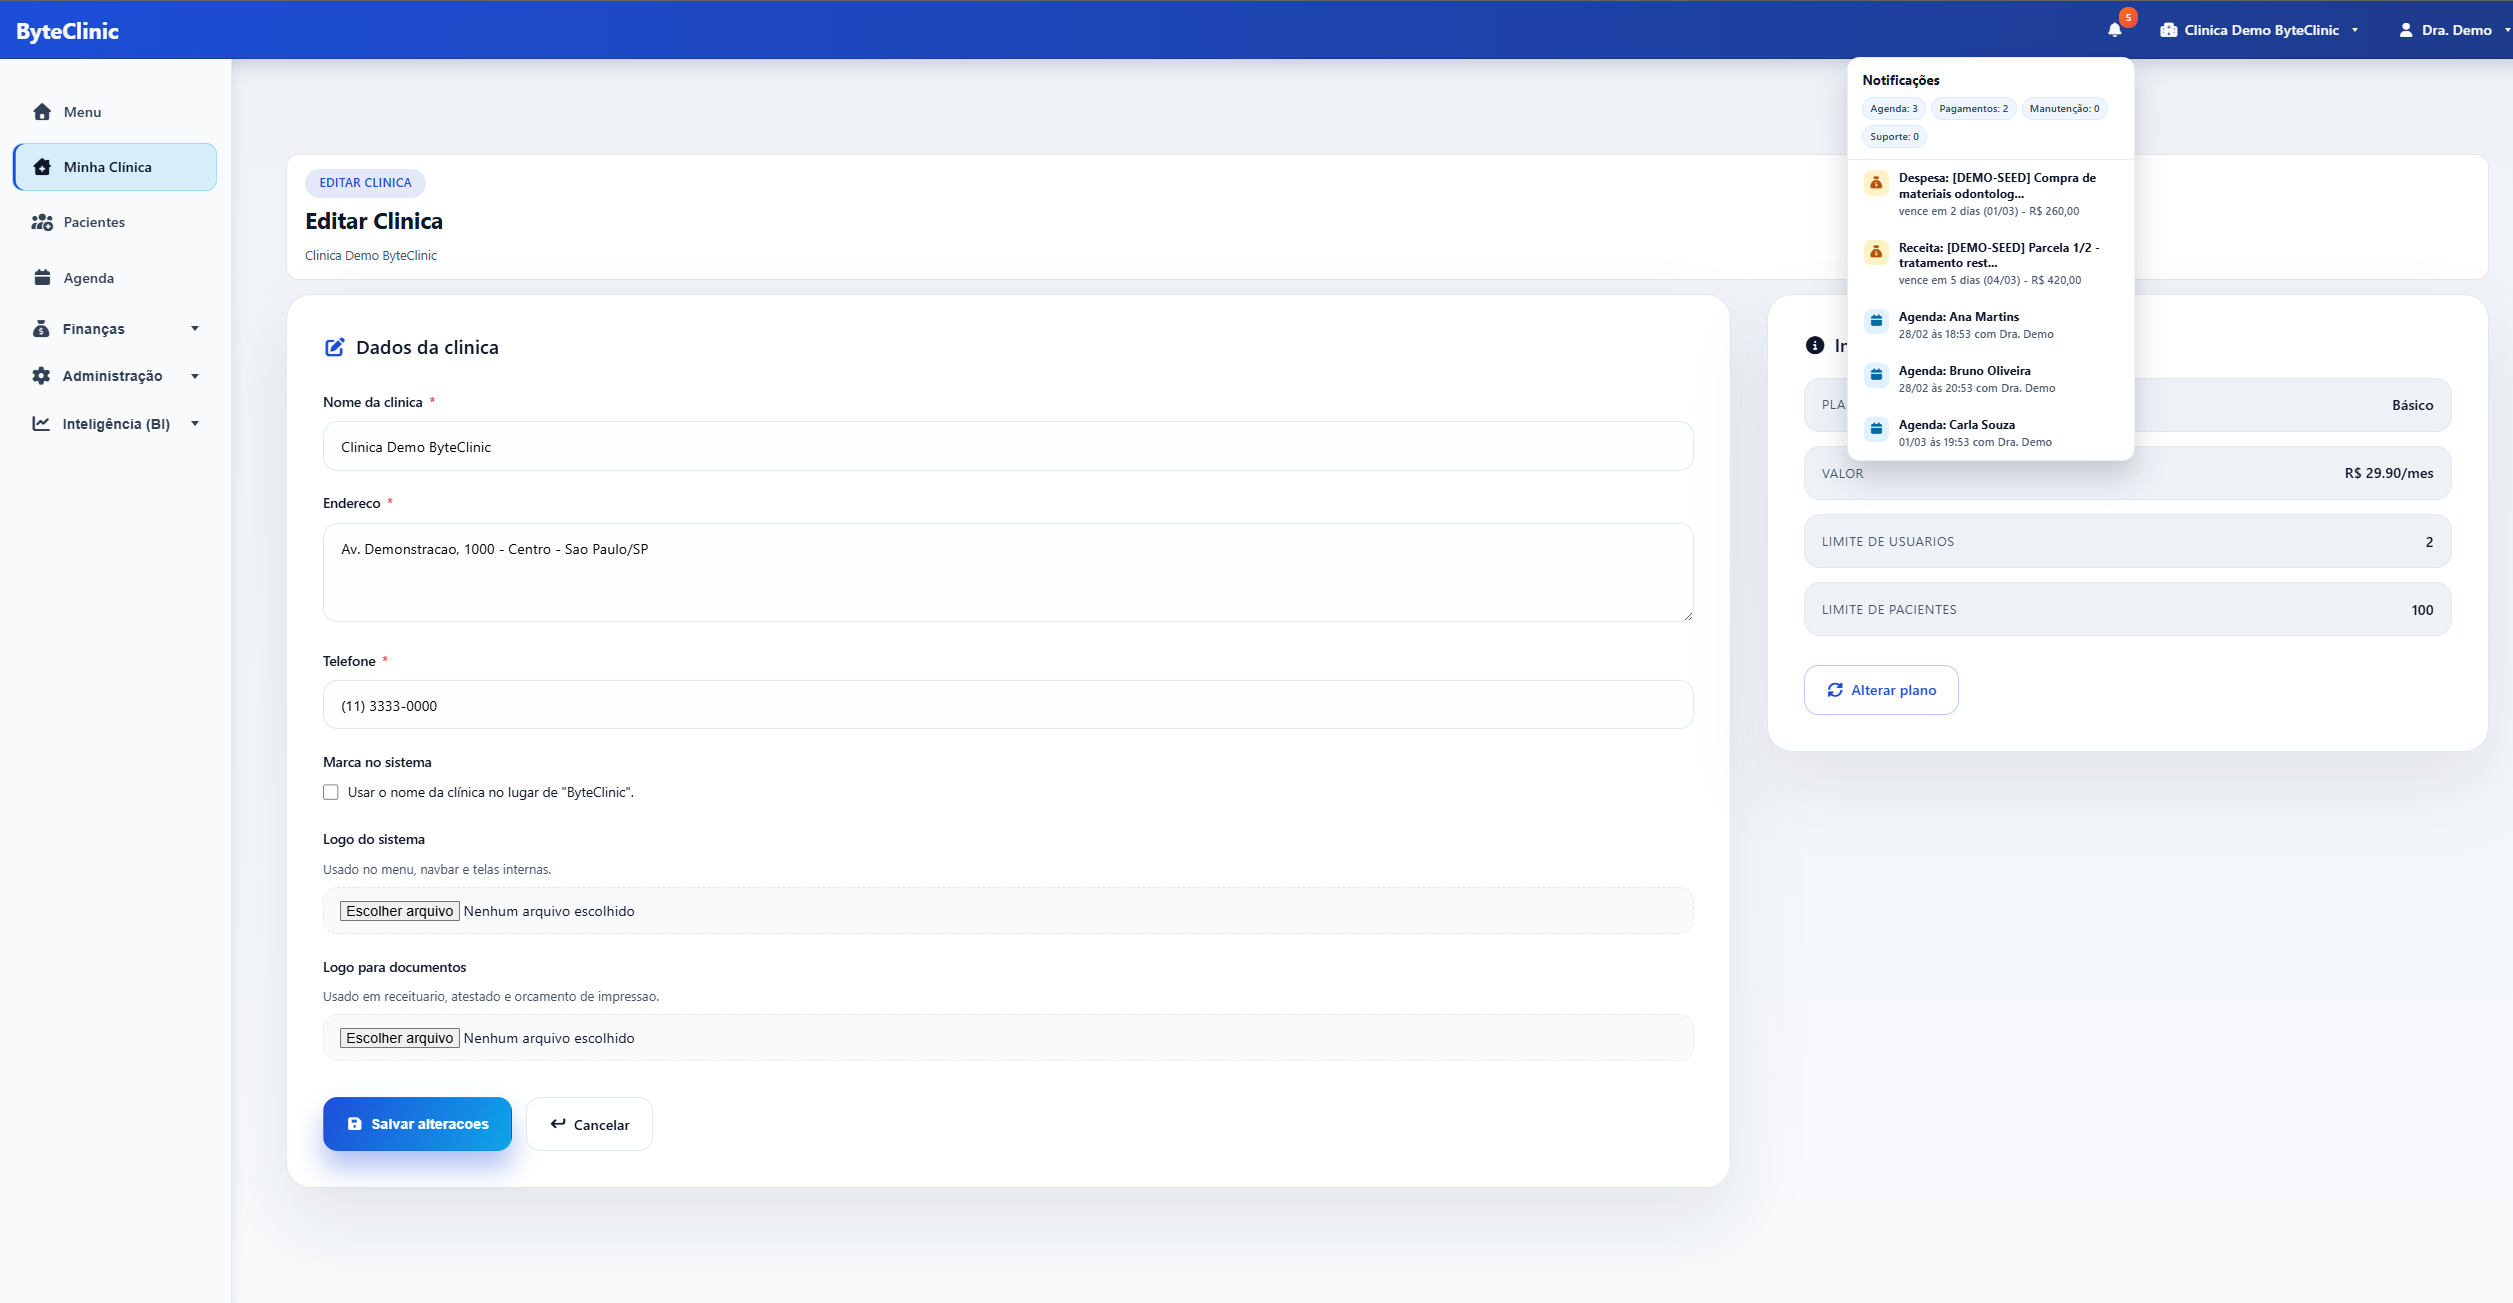
Task: Click the Alterar plano button
Action: pyautogui.click(x=1880, y=690)
